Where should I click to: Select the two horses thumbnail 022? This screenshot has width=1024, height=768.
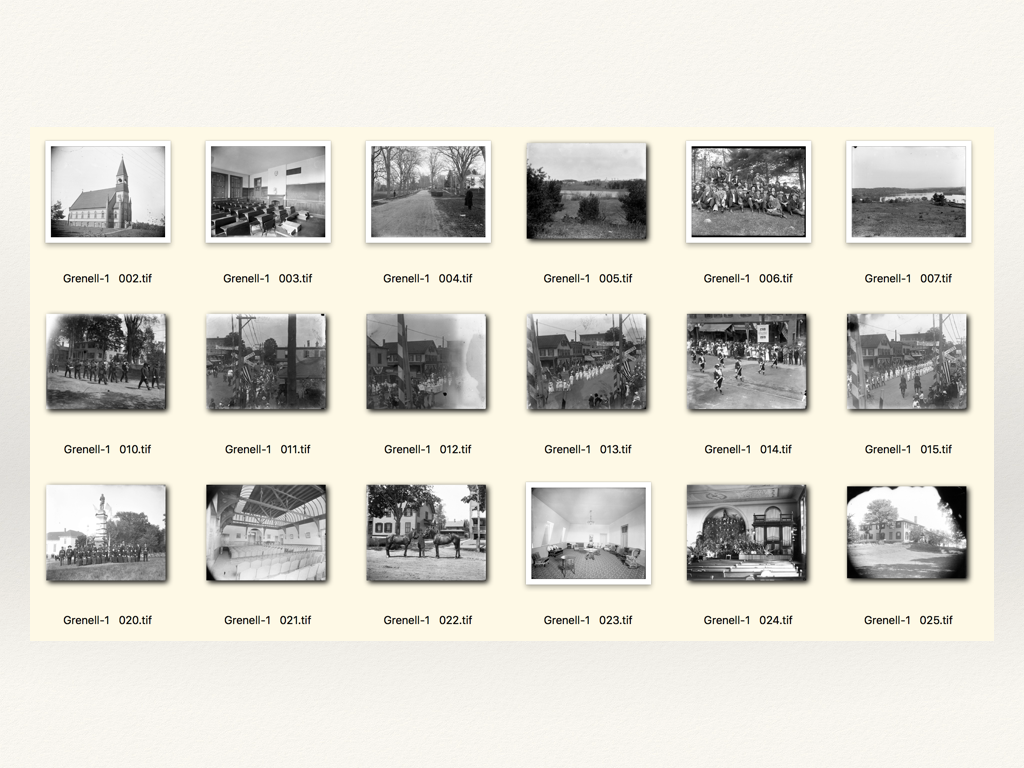pos(426,533)
